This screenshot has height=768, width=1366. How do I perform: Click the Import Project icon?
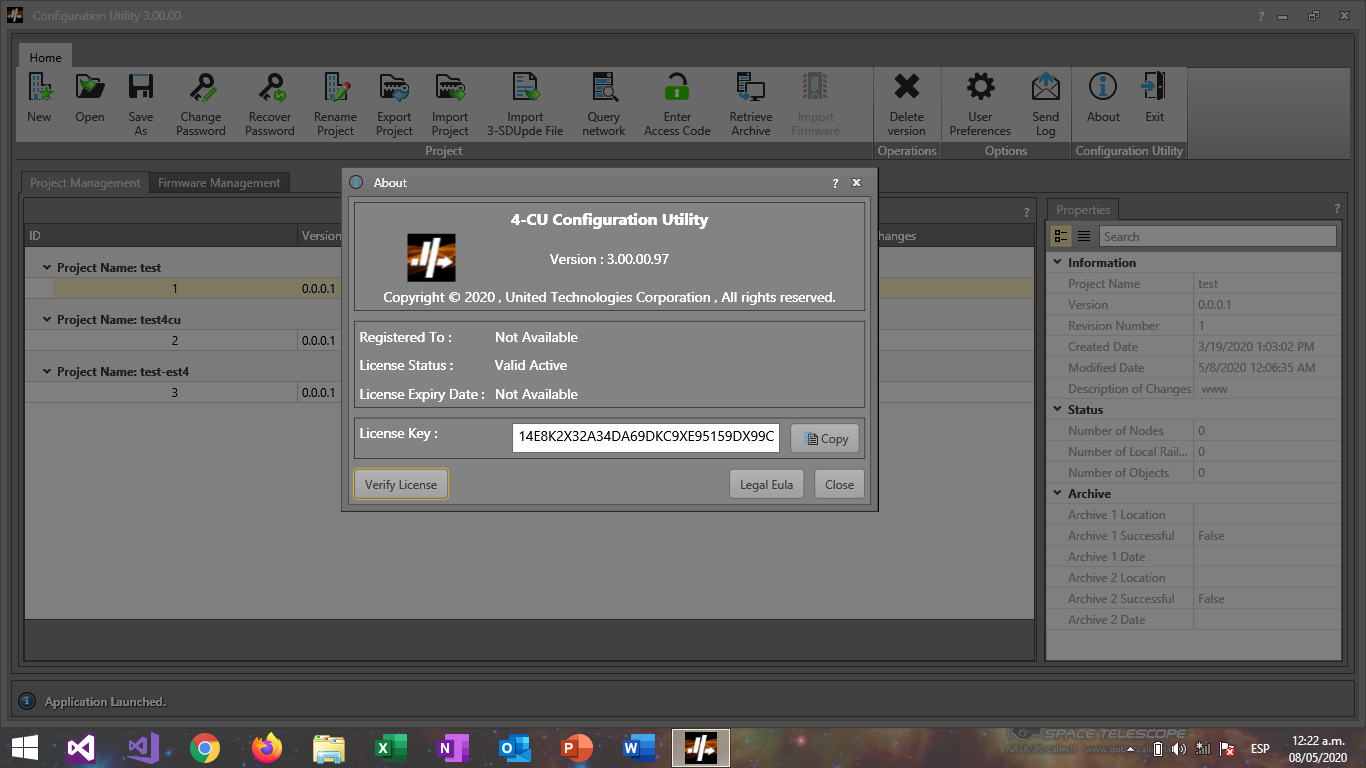coord(450,88)
